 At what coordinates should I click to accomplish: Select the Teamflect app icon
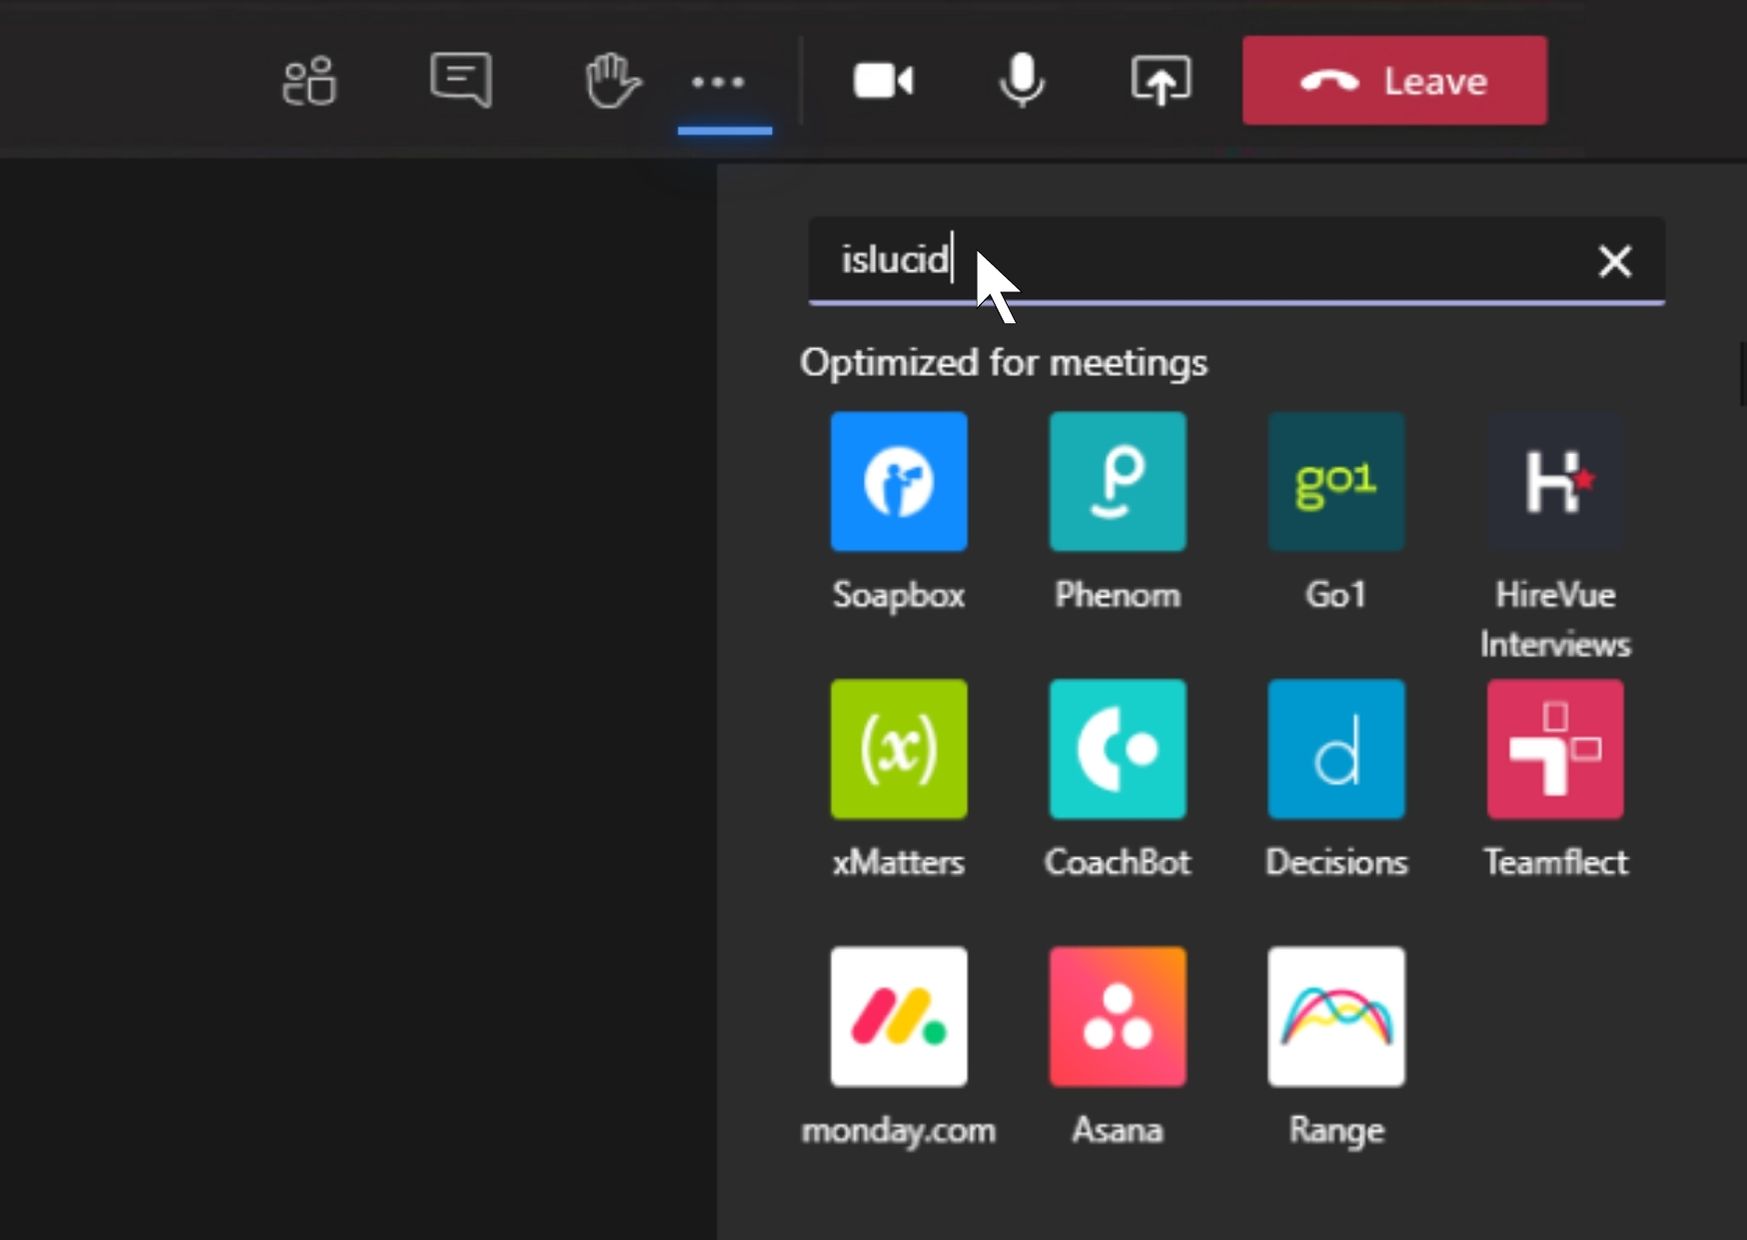click(1555, 749)
